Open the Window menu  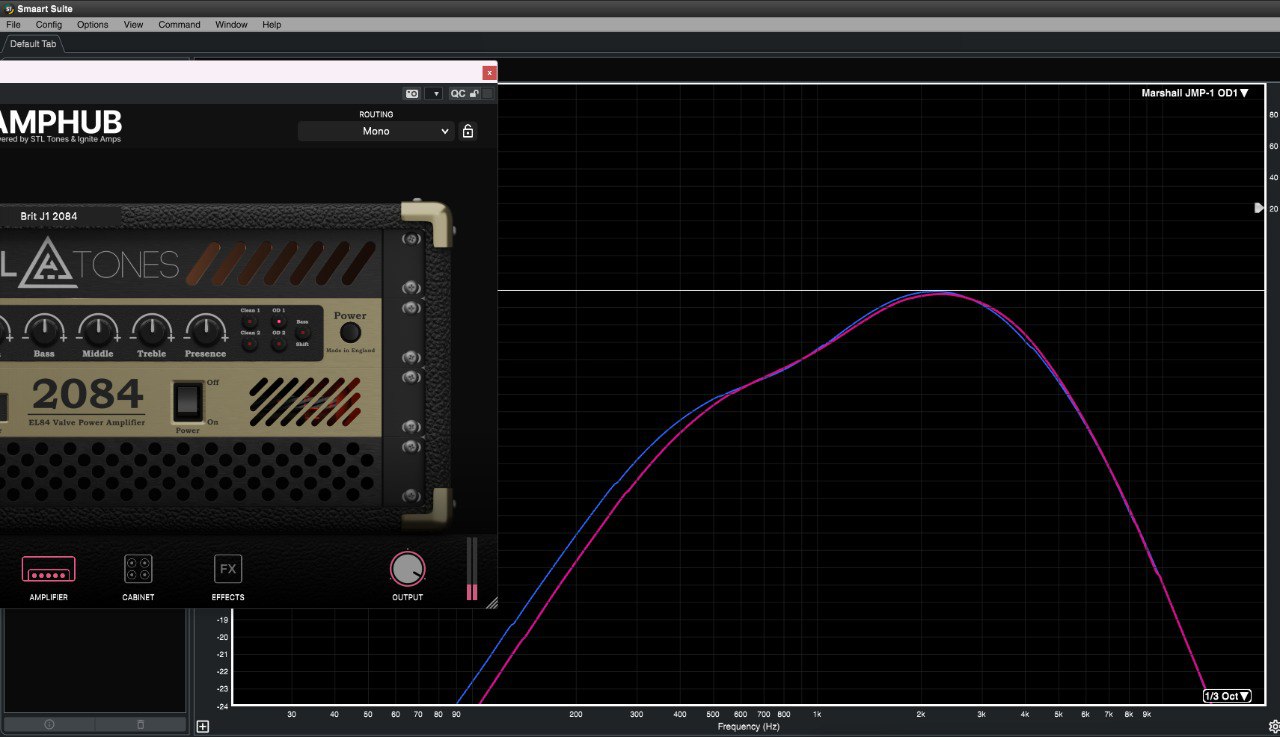(x=231, y=24)
